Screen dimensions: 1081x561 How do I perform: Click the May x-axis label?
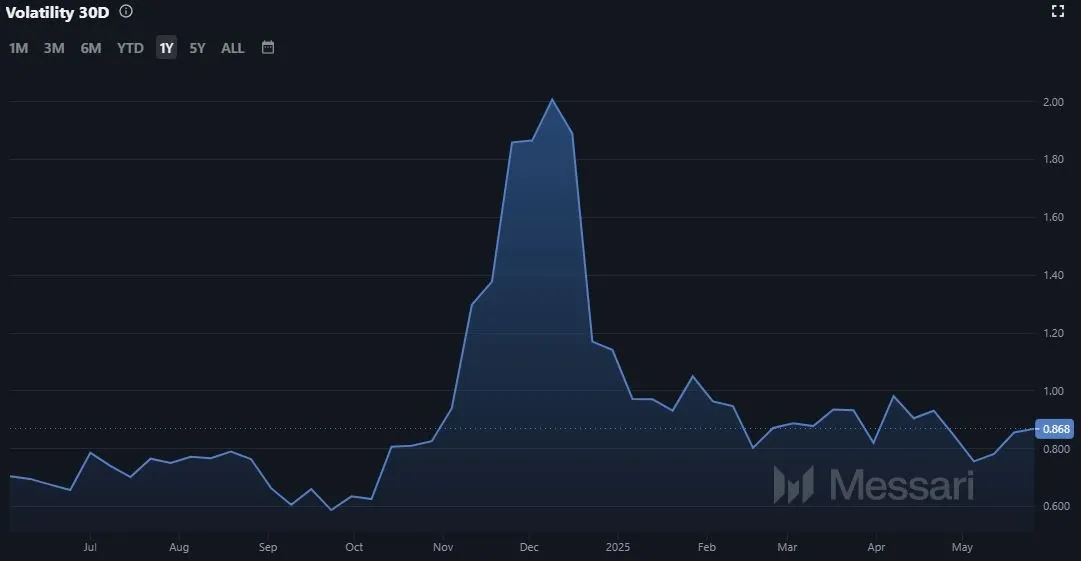coord(962,547)
